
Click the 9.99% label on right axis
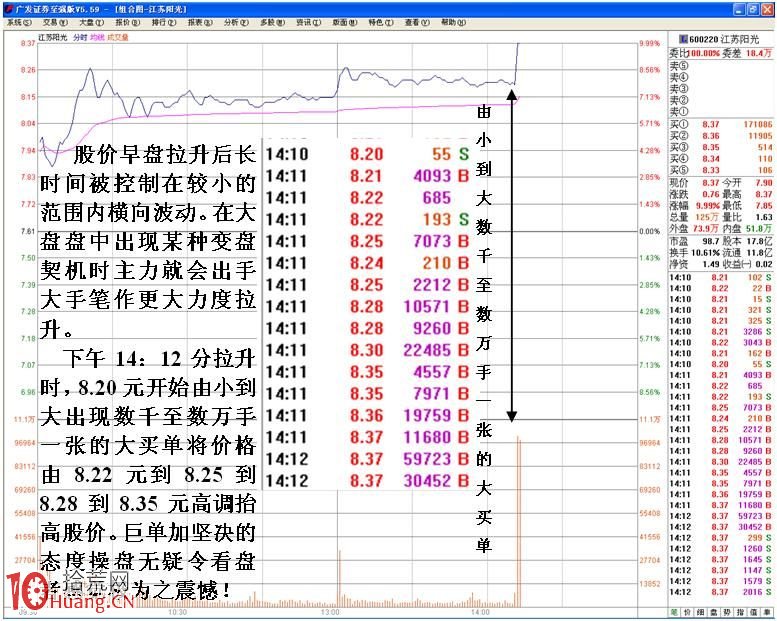click(650, 44)
